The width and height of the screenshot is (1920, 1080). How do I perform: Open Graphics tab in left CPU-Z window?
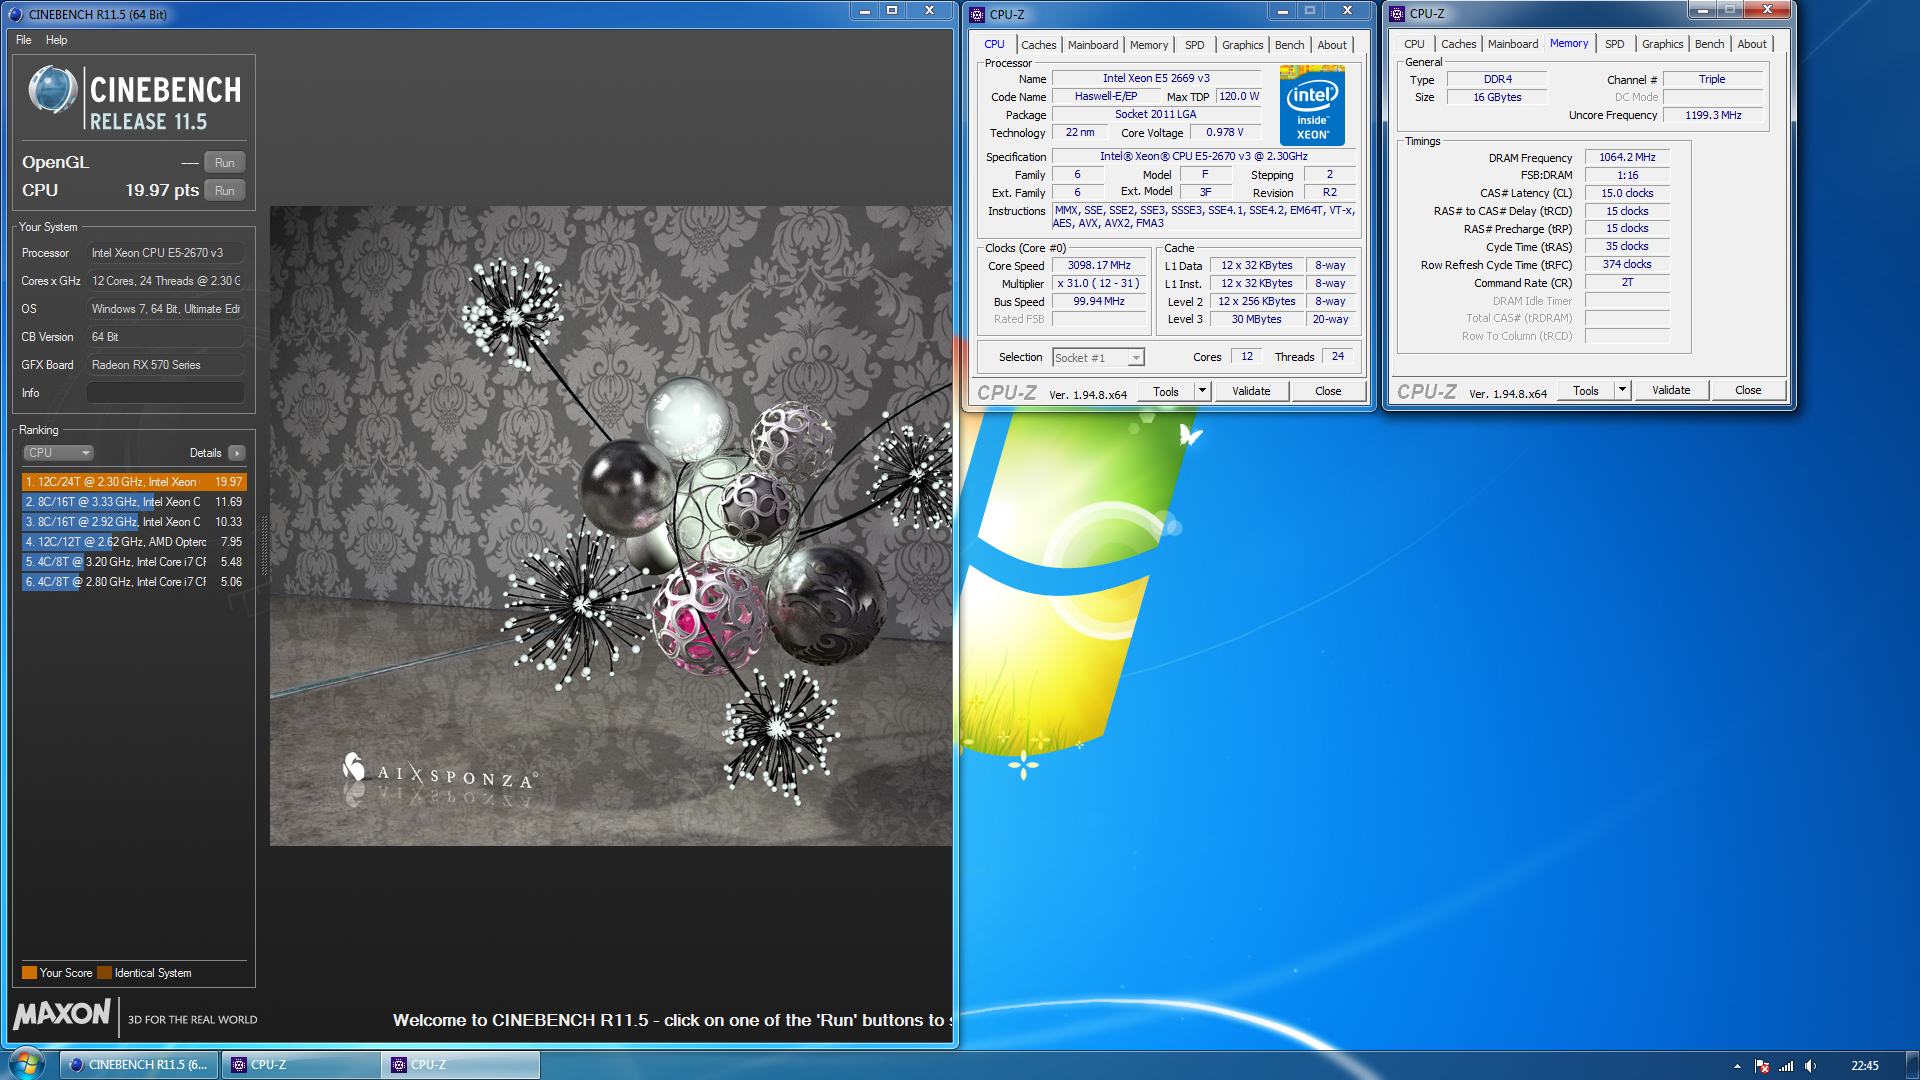(x=1242, y=45)
